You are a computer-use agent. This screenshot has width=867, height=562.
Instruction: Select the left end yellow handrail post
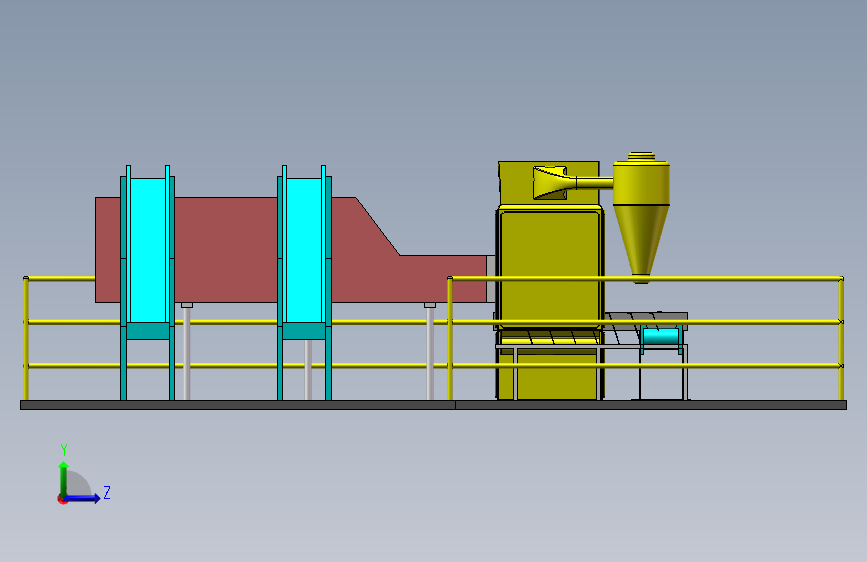click(25, 338)
